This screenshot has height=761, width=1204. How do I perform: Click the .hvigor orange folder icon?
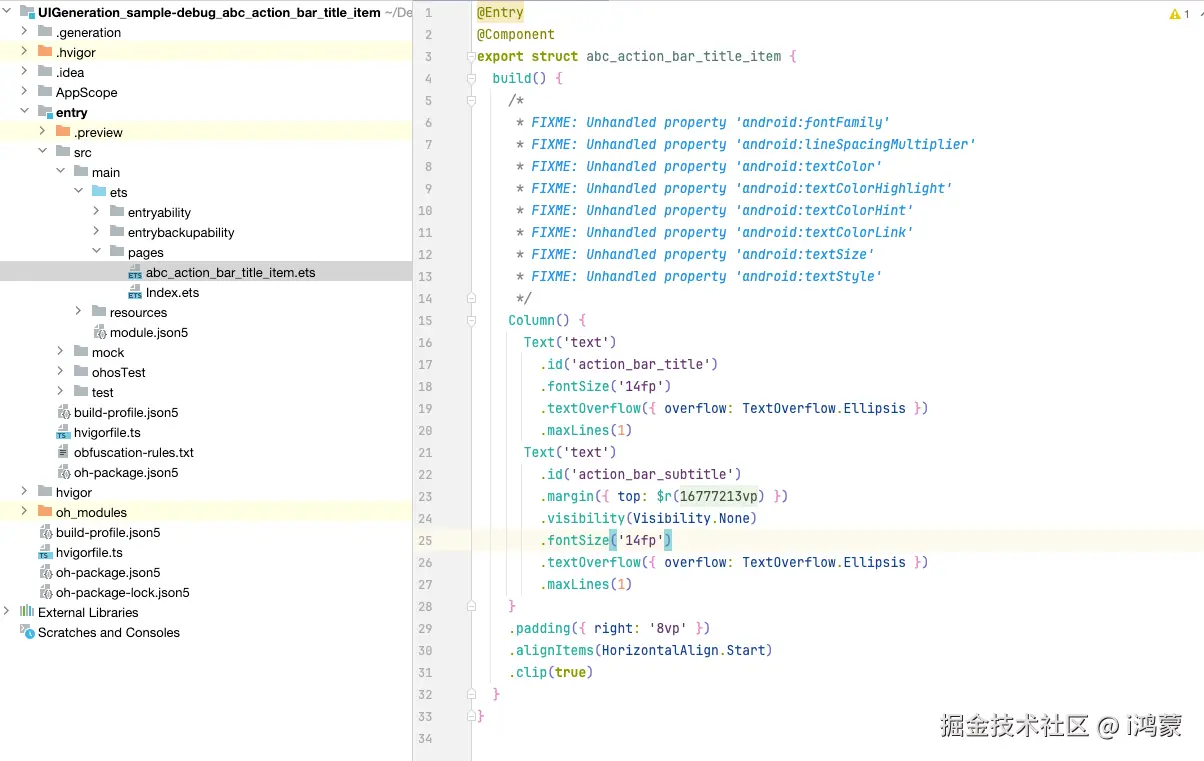click(x=45, y=51)
